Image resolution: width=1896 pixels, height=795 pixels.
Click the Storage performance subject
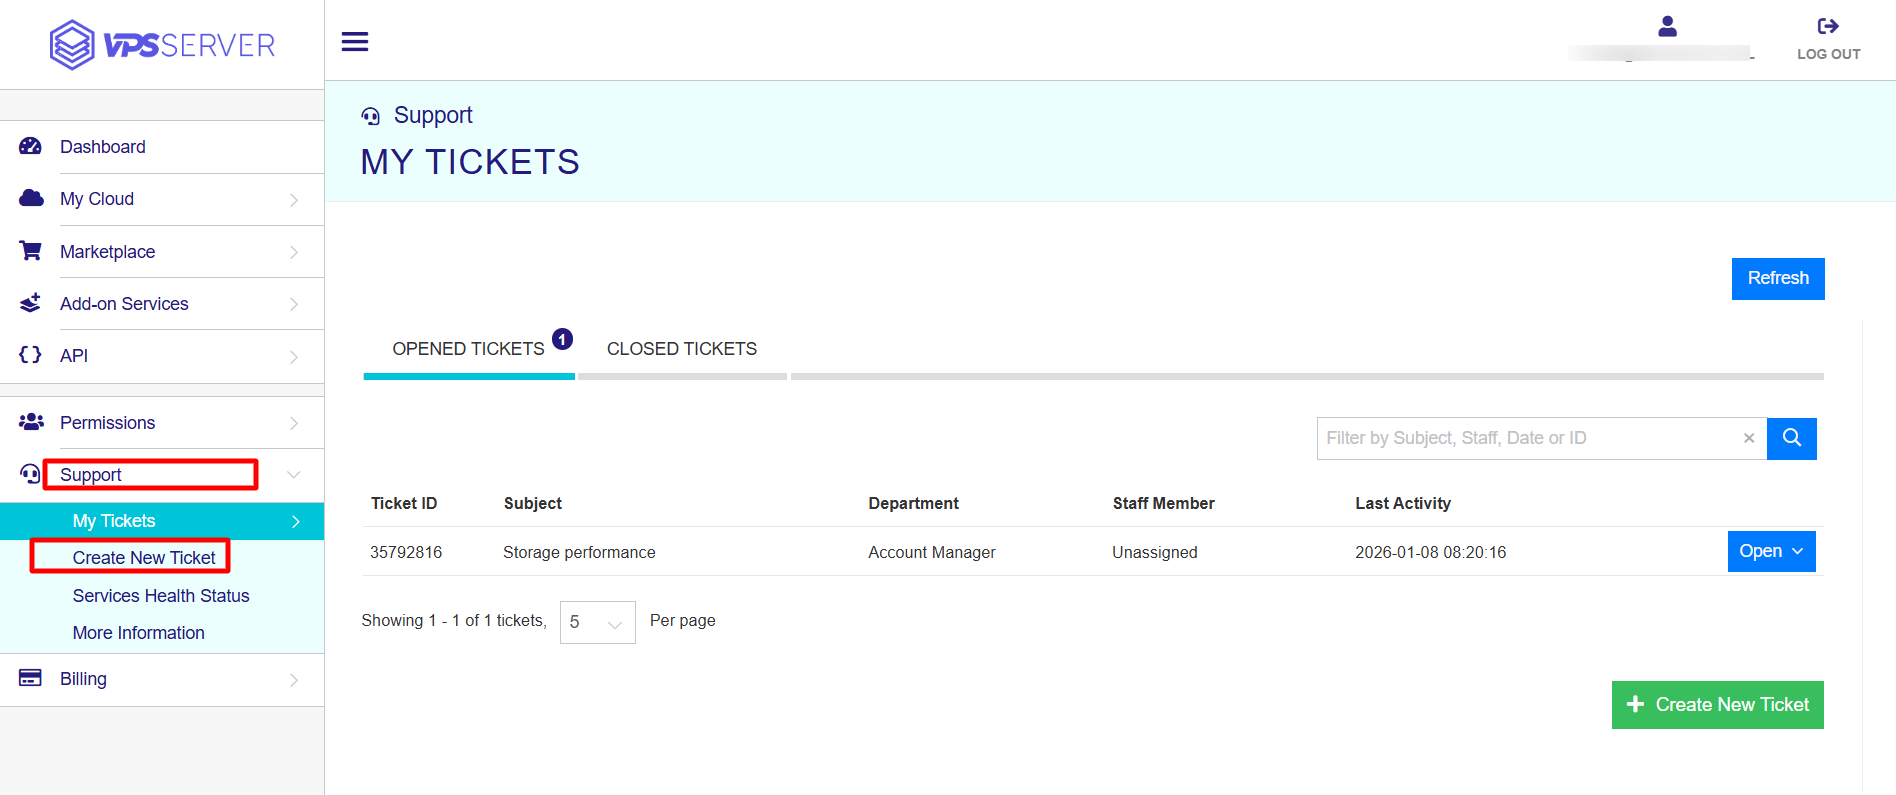579,552
